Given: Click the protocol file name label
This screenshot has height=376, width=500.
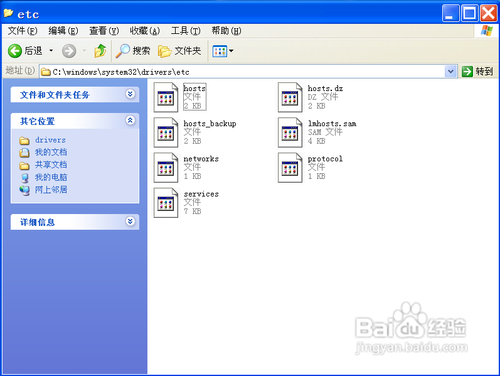Looking at the screenshot, I should click(325, 159).
